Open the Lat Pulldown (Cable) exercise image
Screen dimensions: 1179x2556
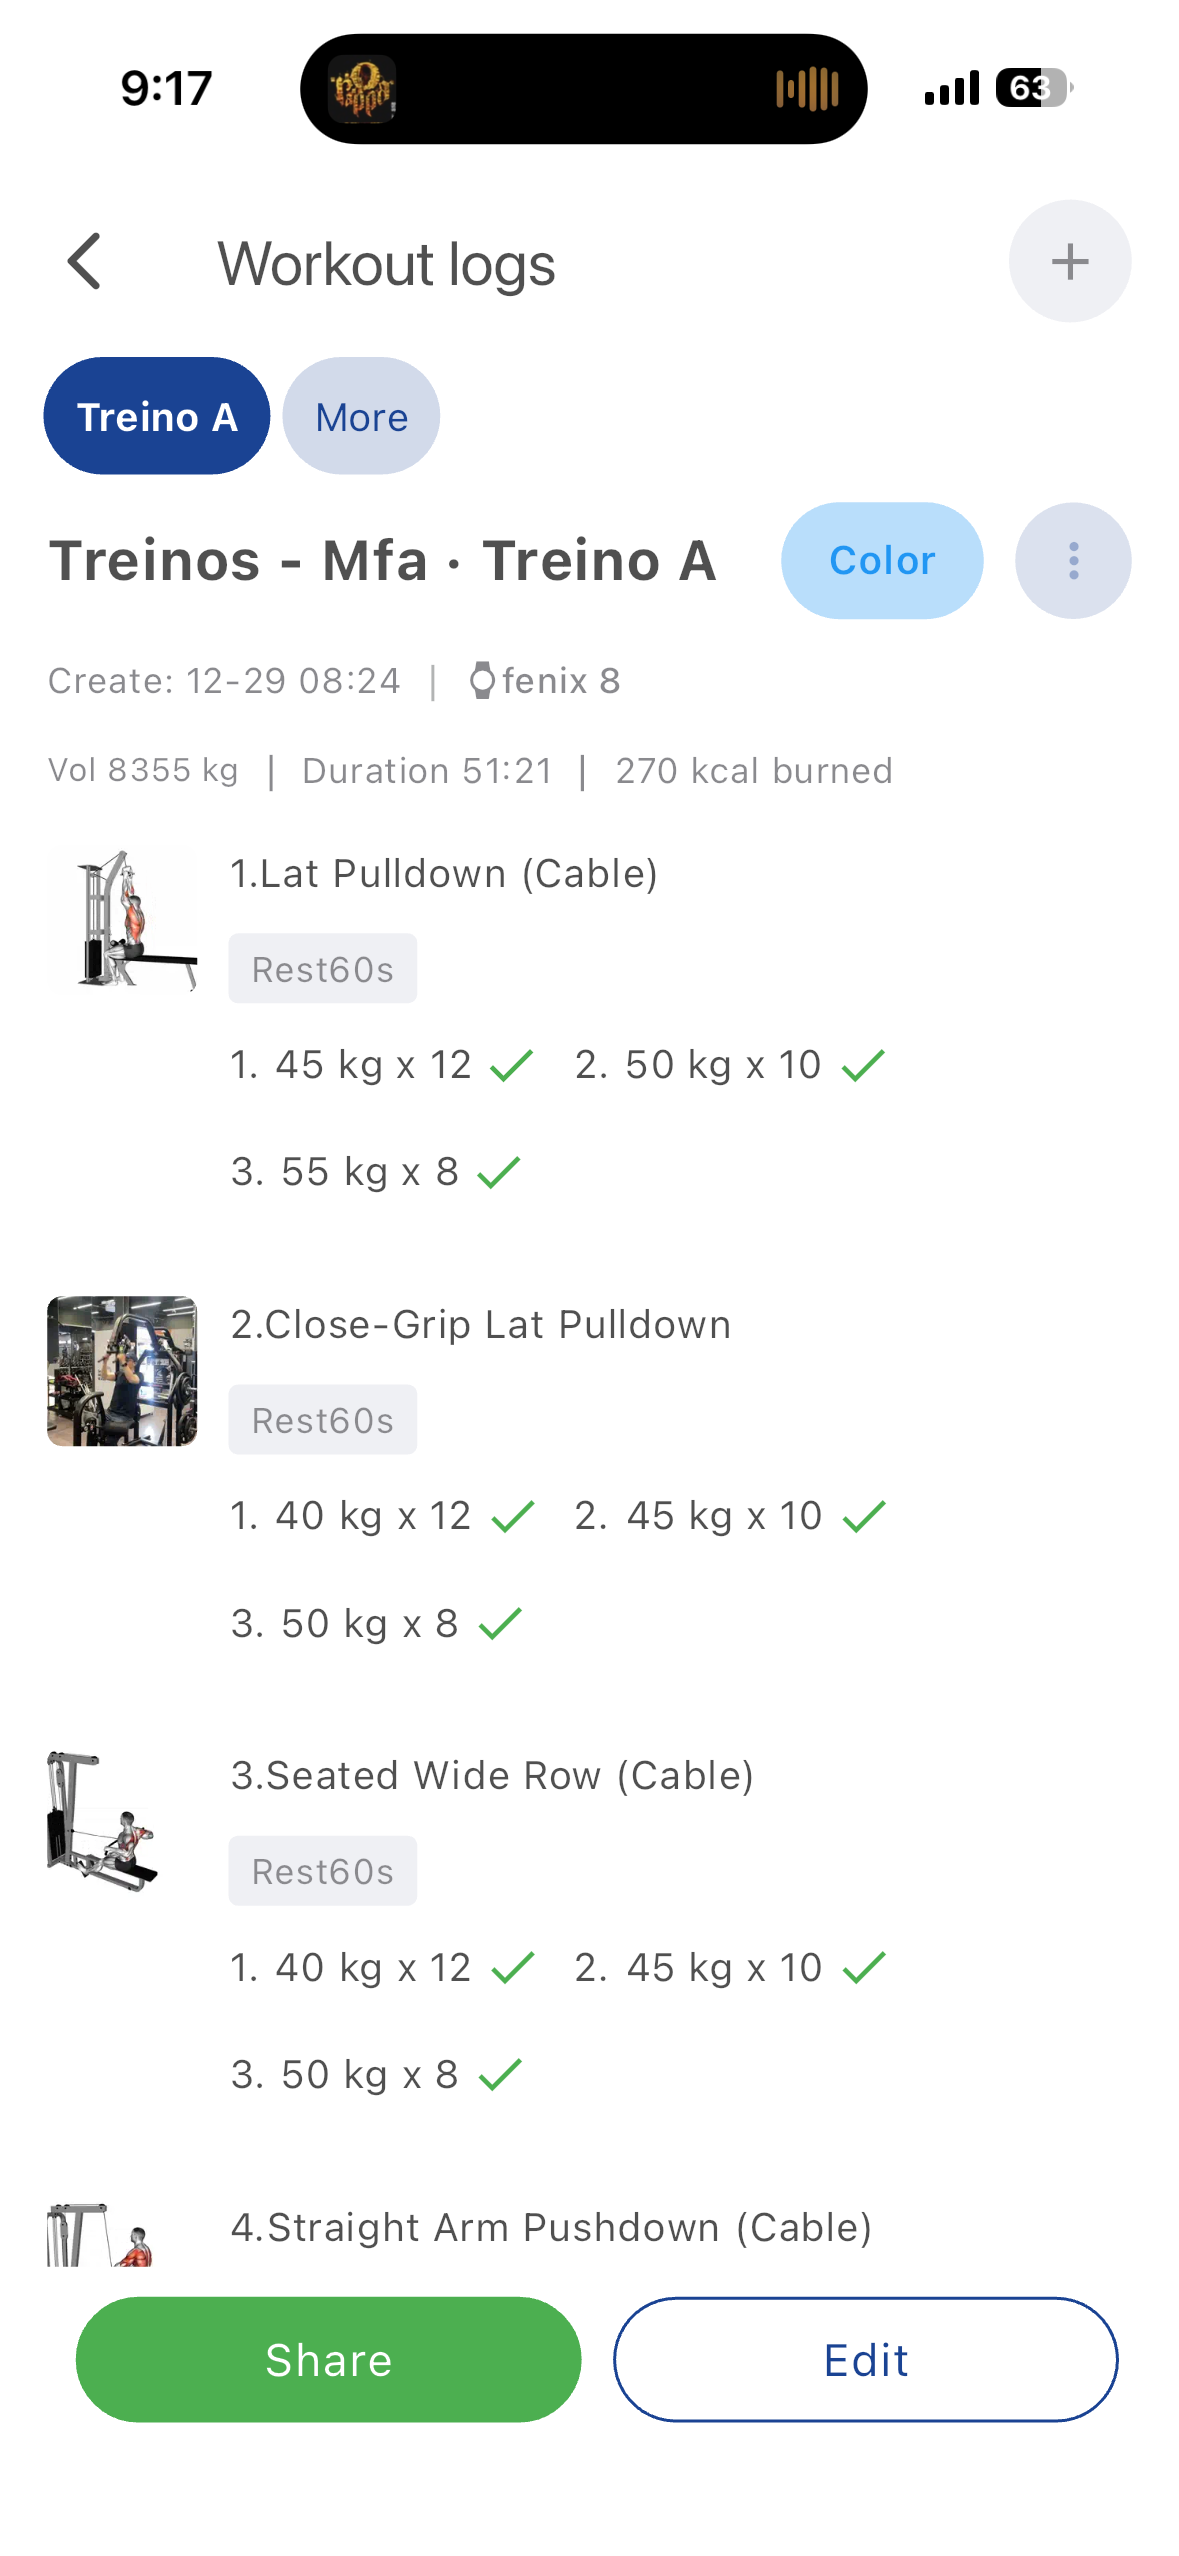point(122,920)
